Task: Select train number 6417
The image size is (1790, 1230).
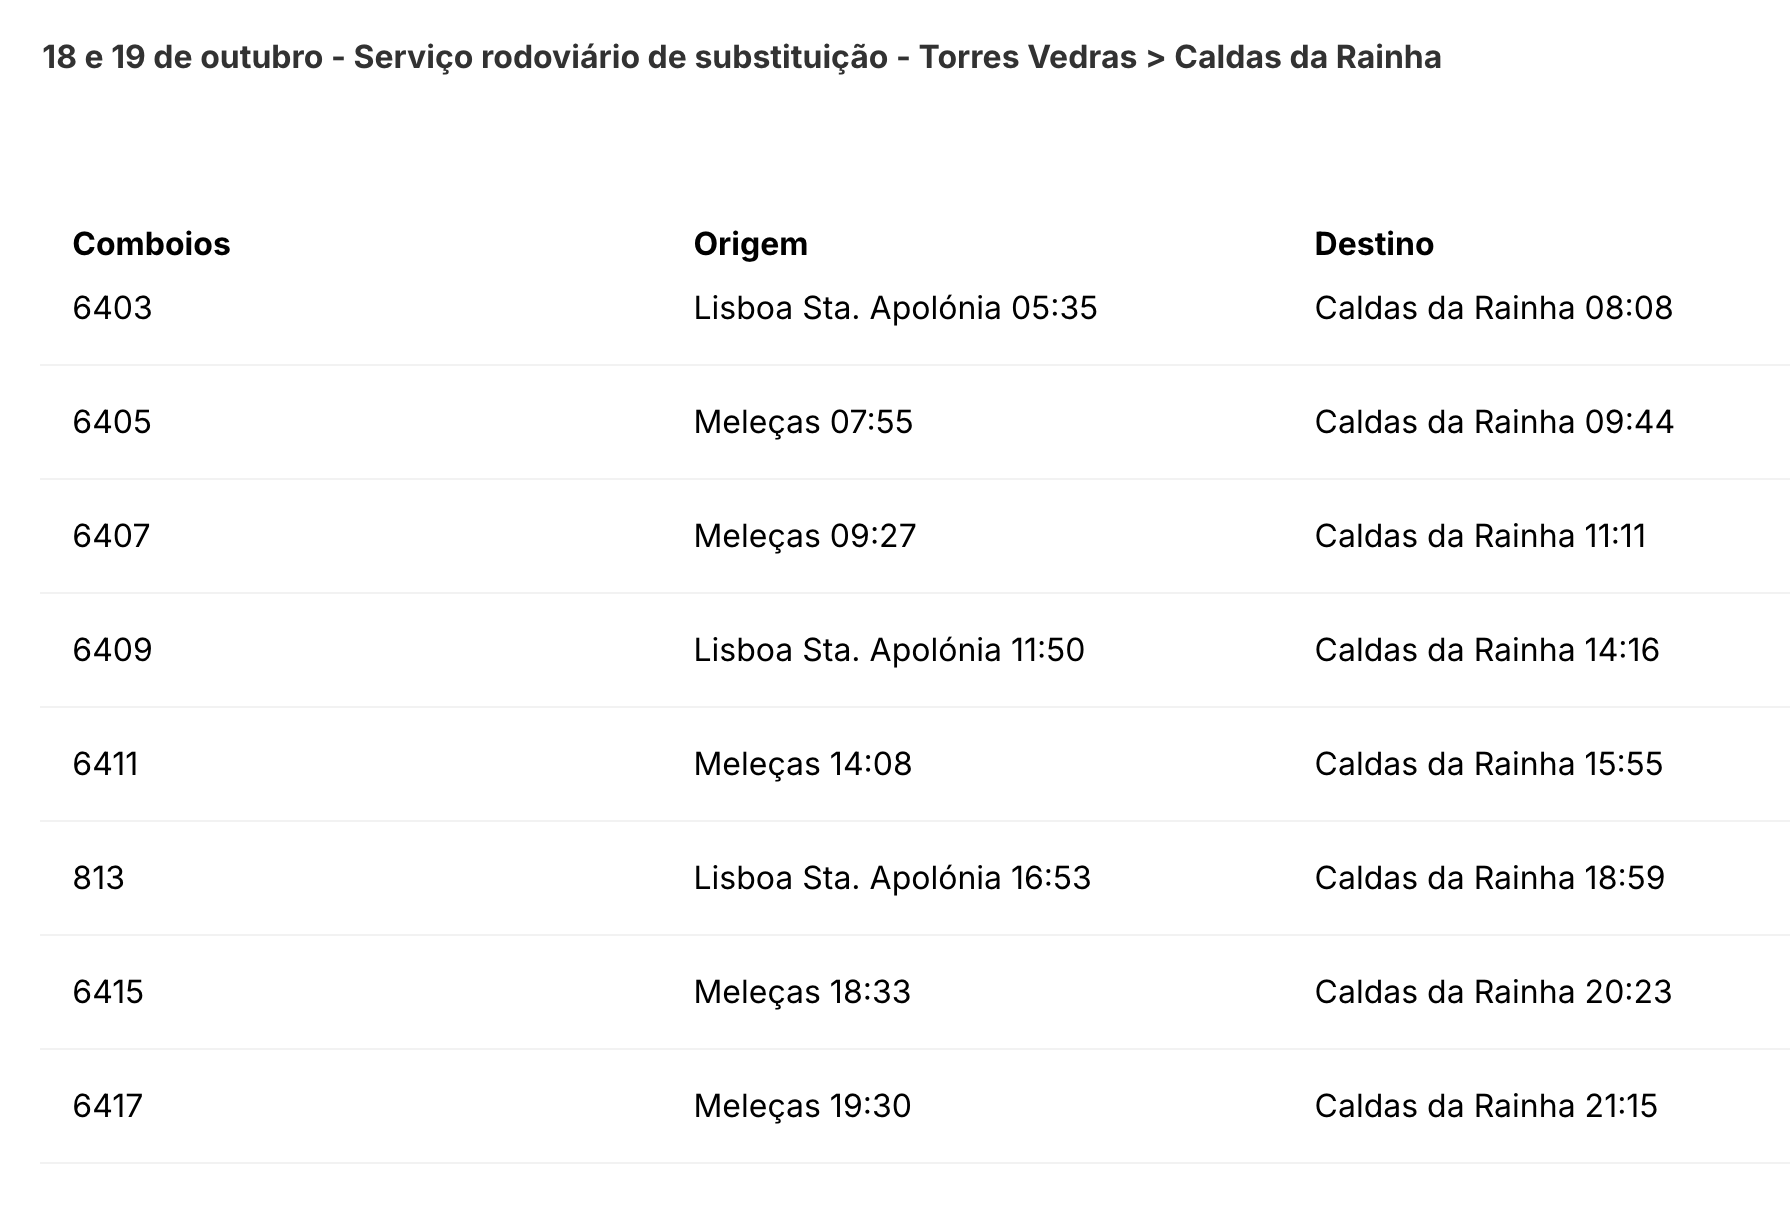Action: 107,1106
